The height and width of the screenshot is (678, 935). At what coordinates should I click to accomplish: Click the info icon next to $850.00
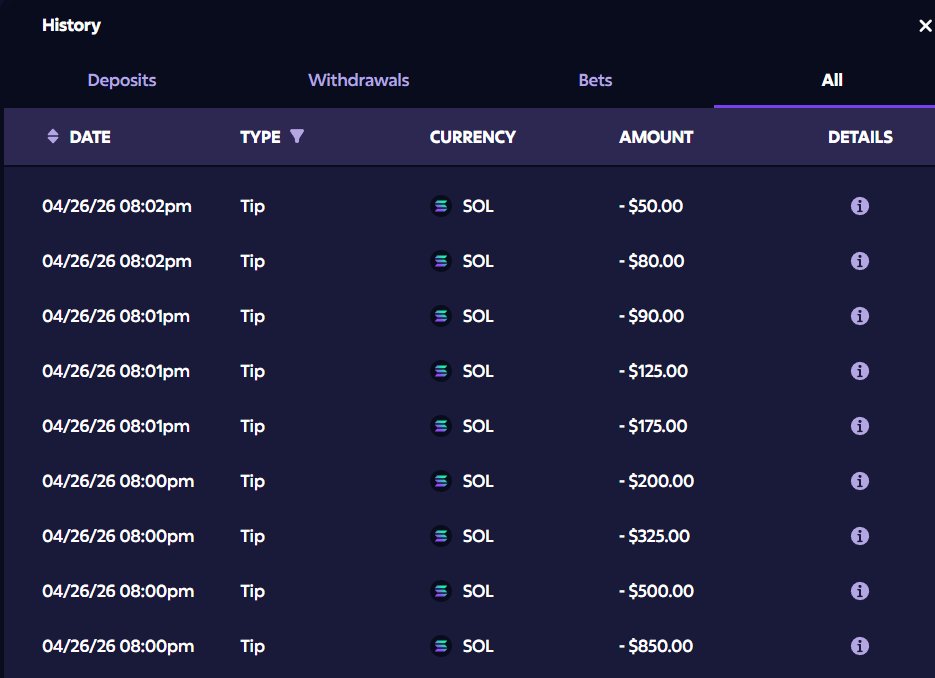(x=859, y=646)
